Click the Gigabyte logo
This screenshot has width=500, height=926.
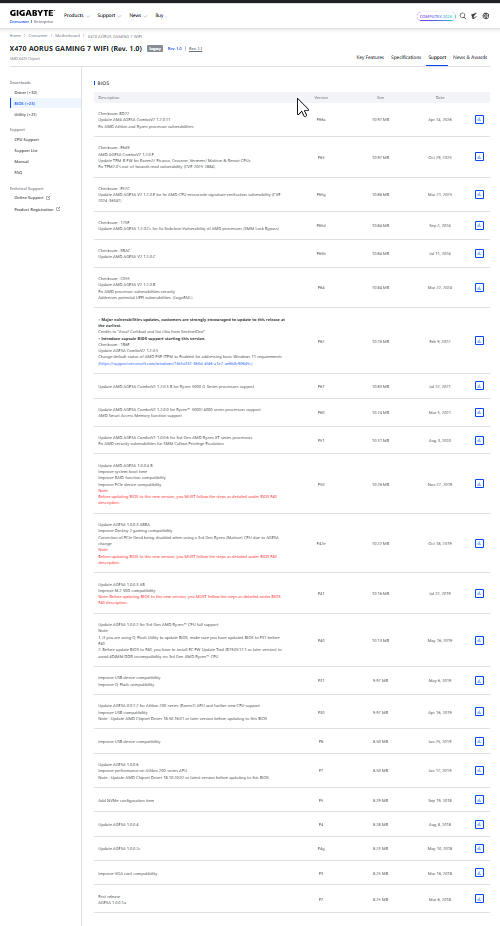tap(32, 13)
